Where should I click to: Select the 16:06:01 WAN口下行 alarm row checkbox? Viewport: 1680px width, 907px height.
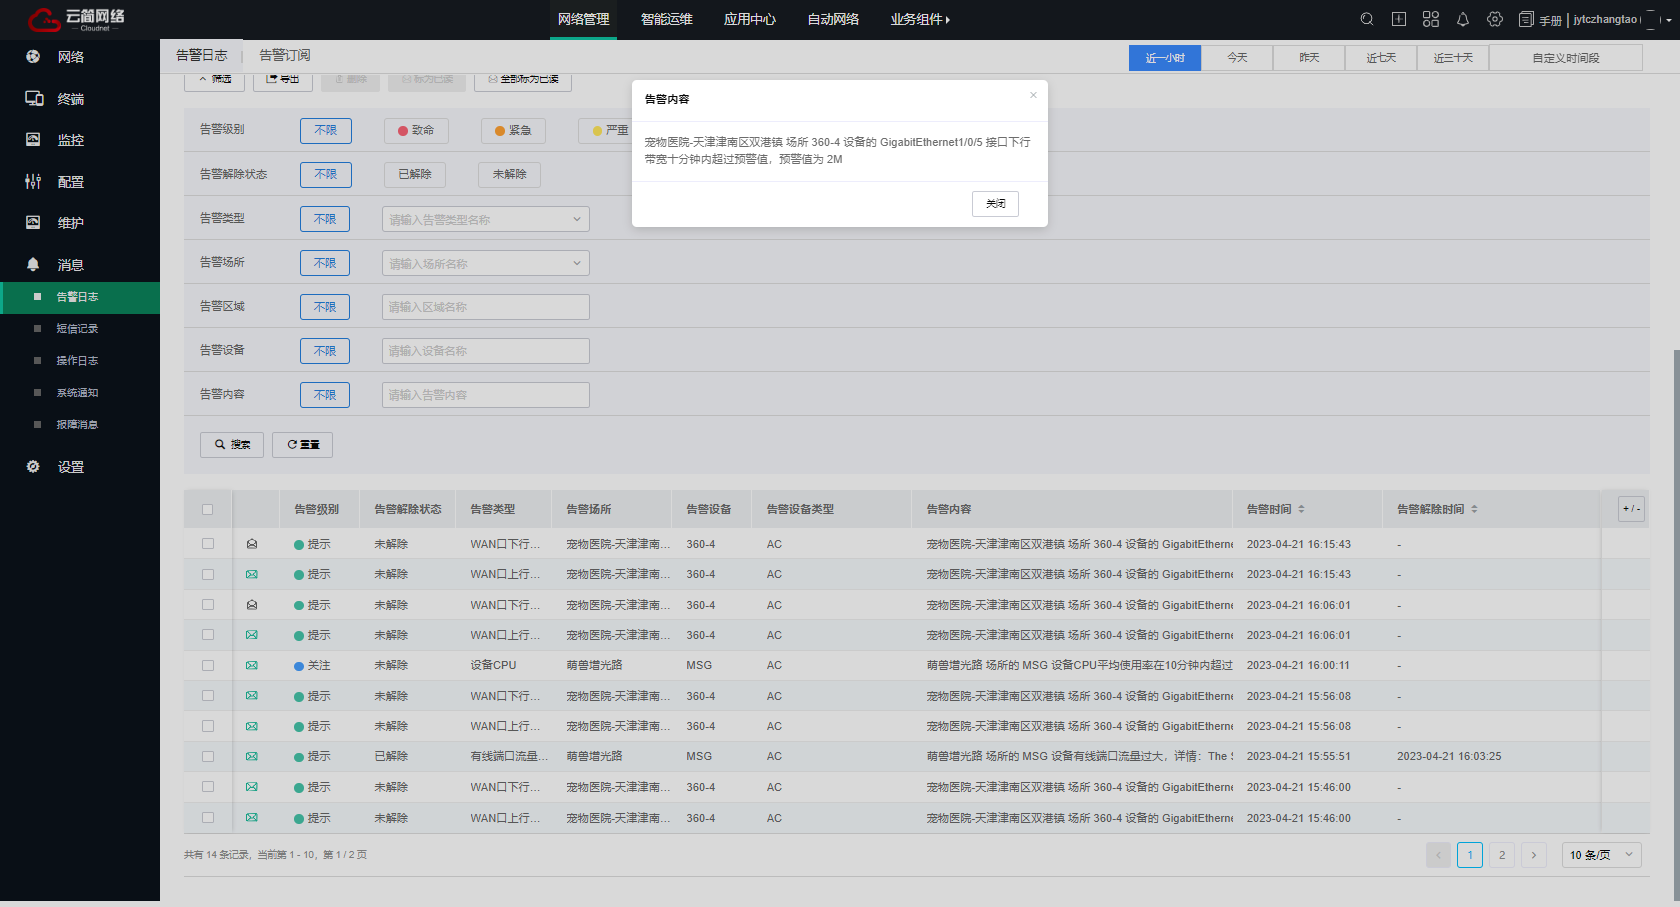point(208,605)
